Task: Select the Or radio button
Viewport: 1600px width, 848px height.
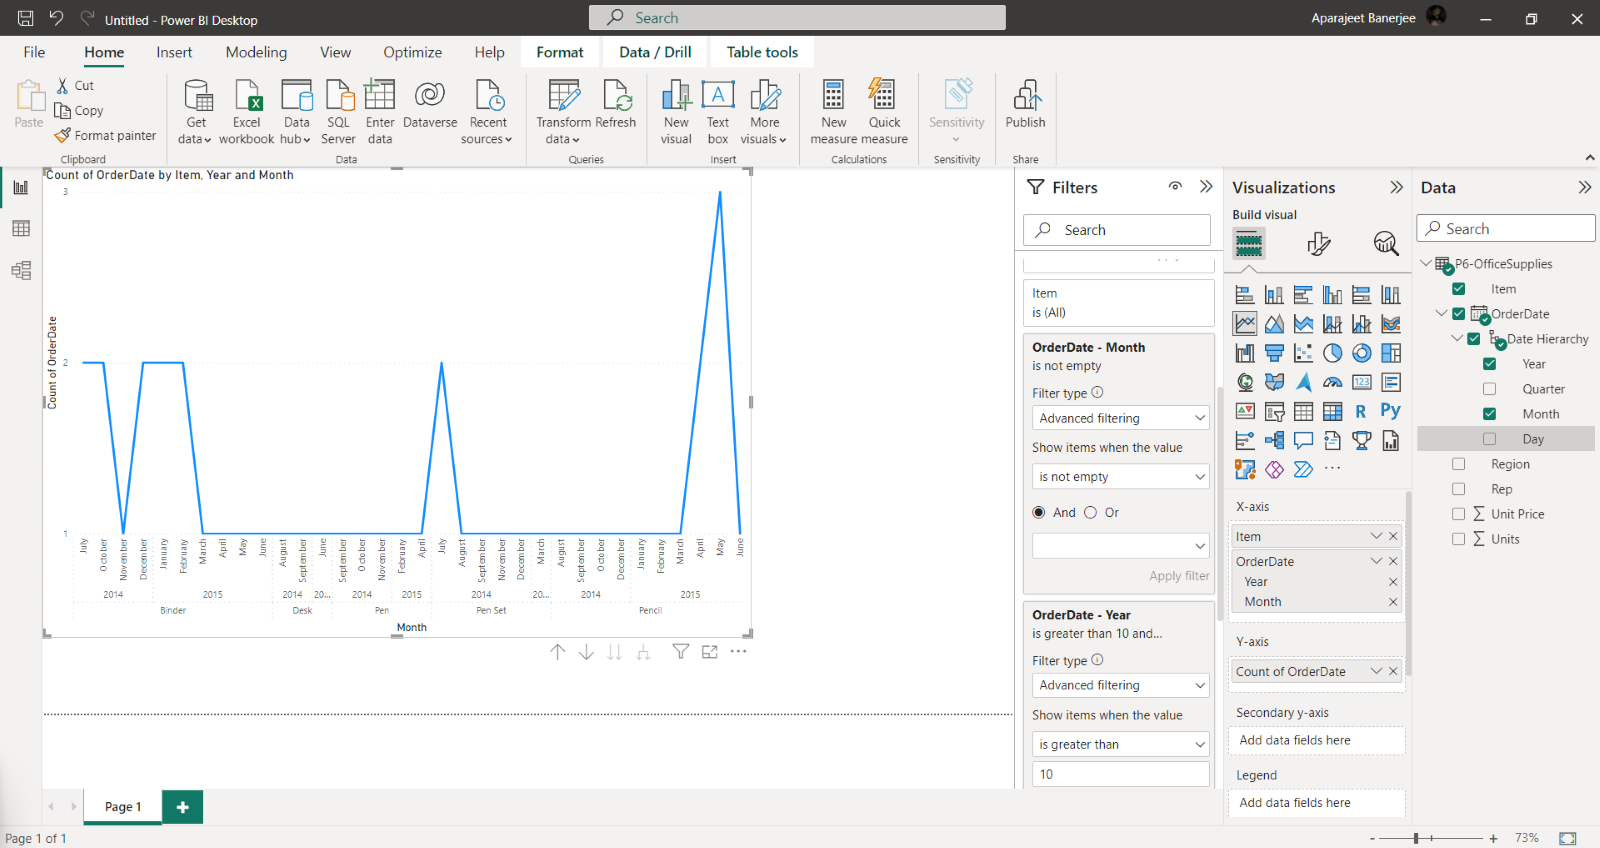Action: tap(1091, 512)
